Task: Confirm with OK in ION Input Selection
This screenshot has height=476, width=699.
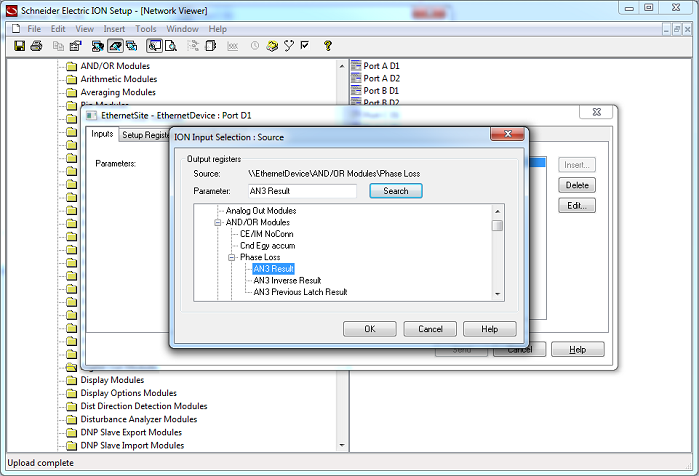Action: click(x=370, y=329)
